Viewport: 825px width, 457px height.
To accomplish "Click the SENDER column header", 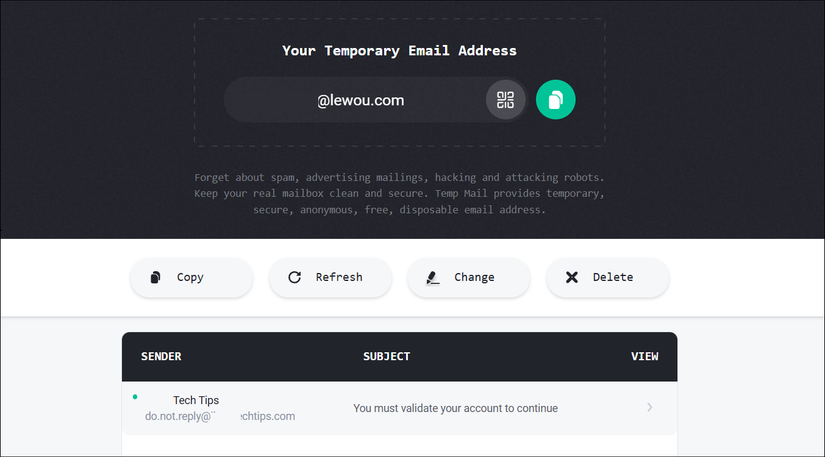I will 161,356.
